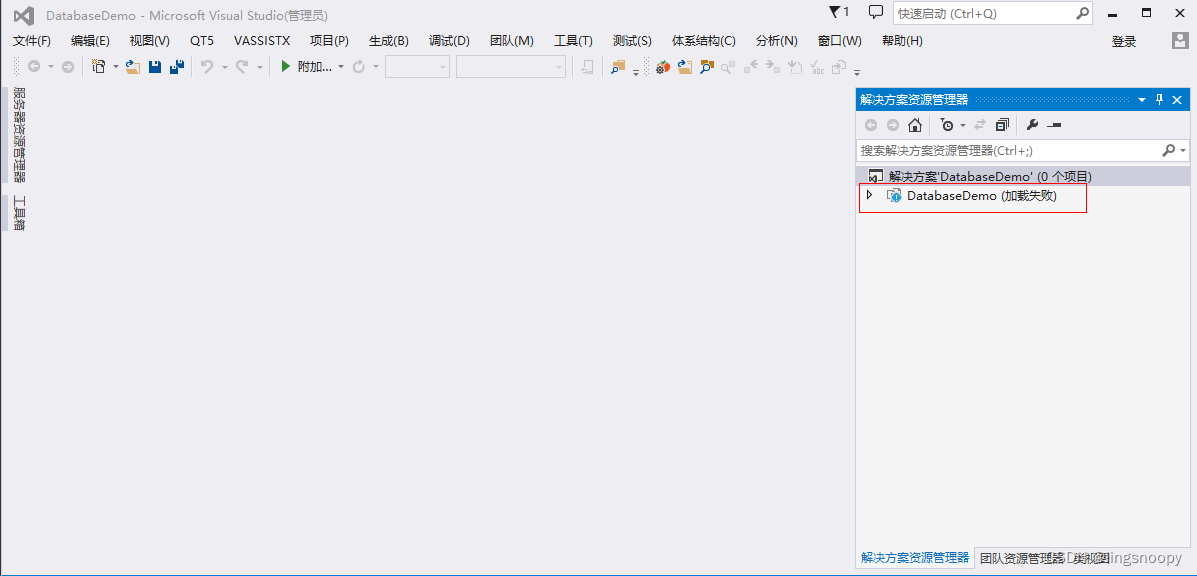The width and height of the screenshot is (1197, 576).
Task: Open Solution Explorer window position dropdown
Action: (x=1142, y=100)
